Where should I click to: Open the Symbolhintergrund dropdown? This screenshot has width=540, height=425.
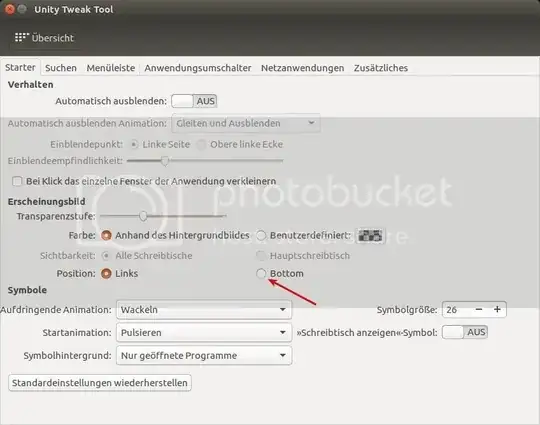click(x=204, y=355)
